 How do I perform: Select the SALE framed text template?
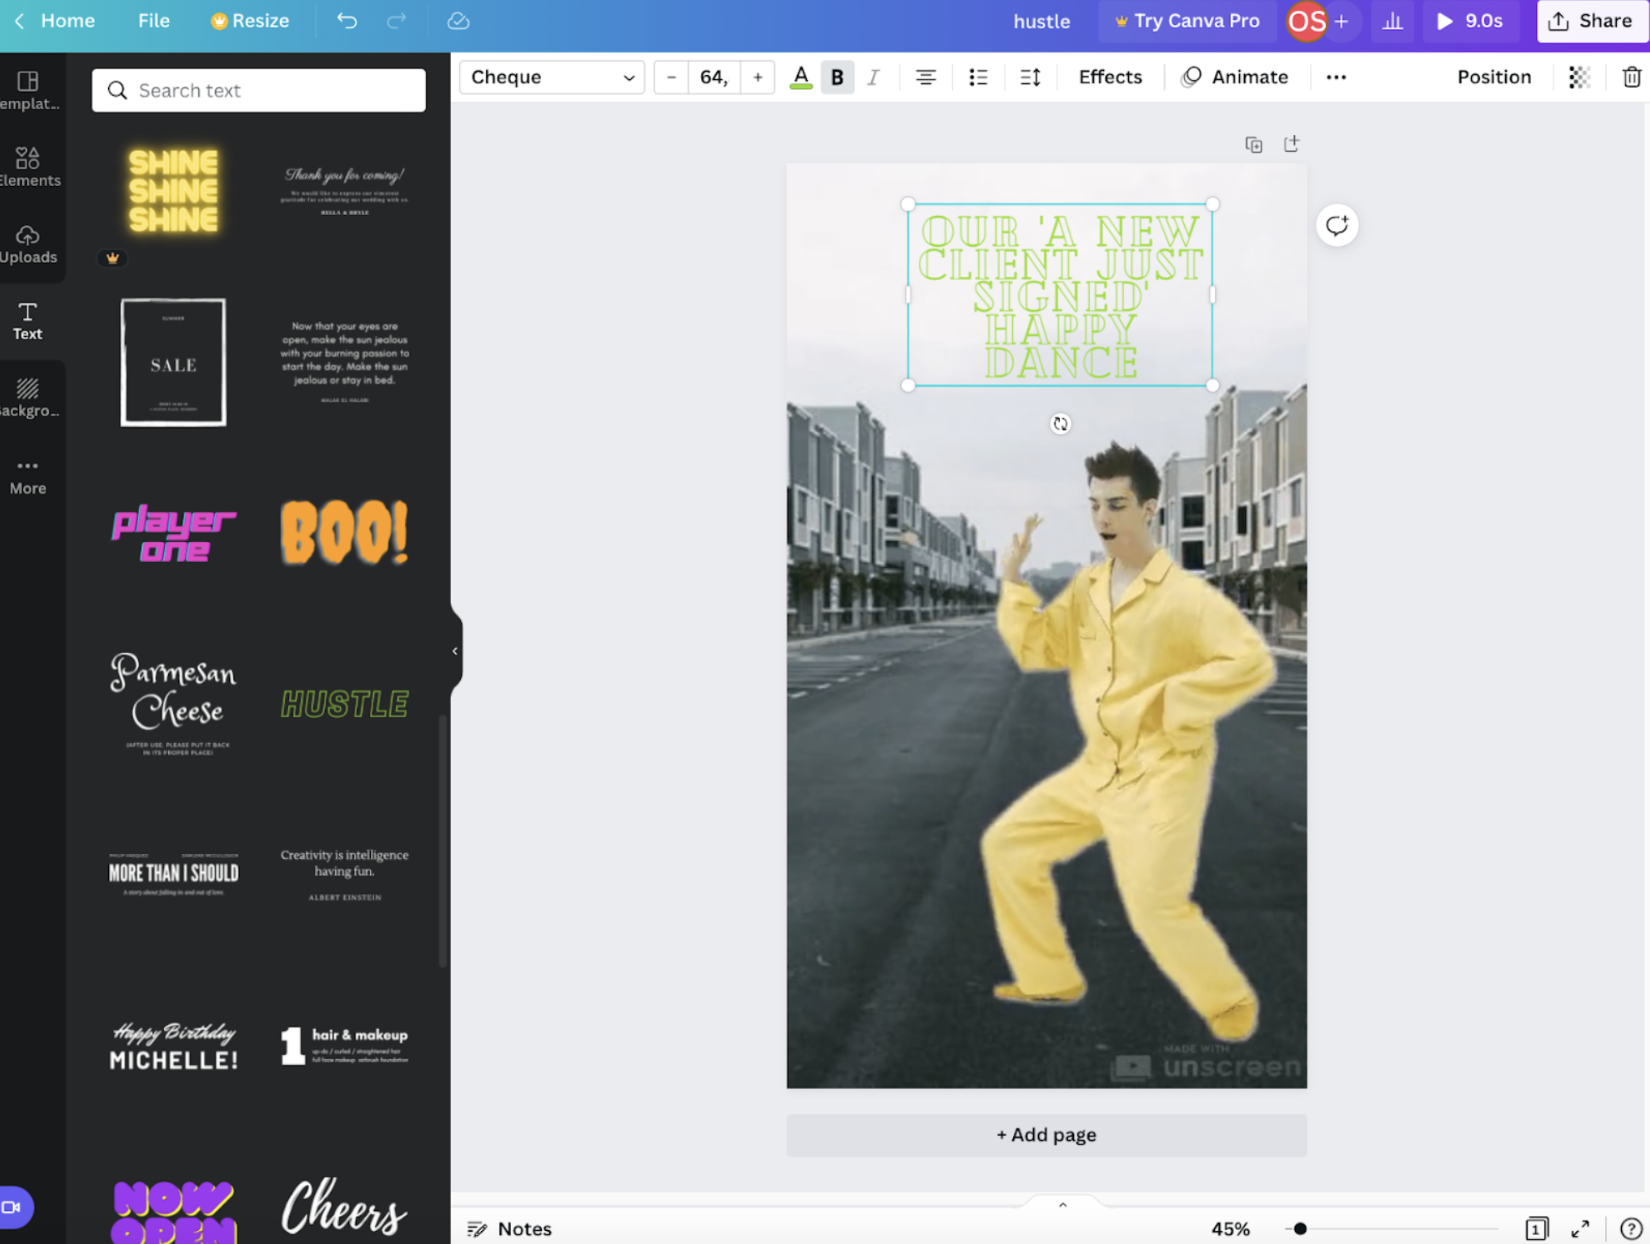pos(173,362)
